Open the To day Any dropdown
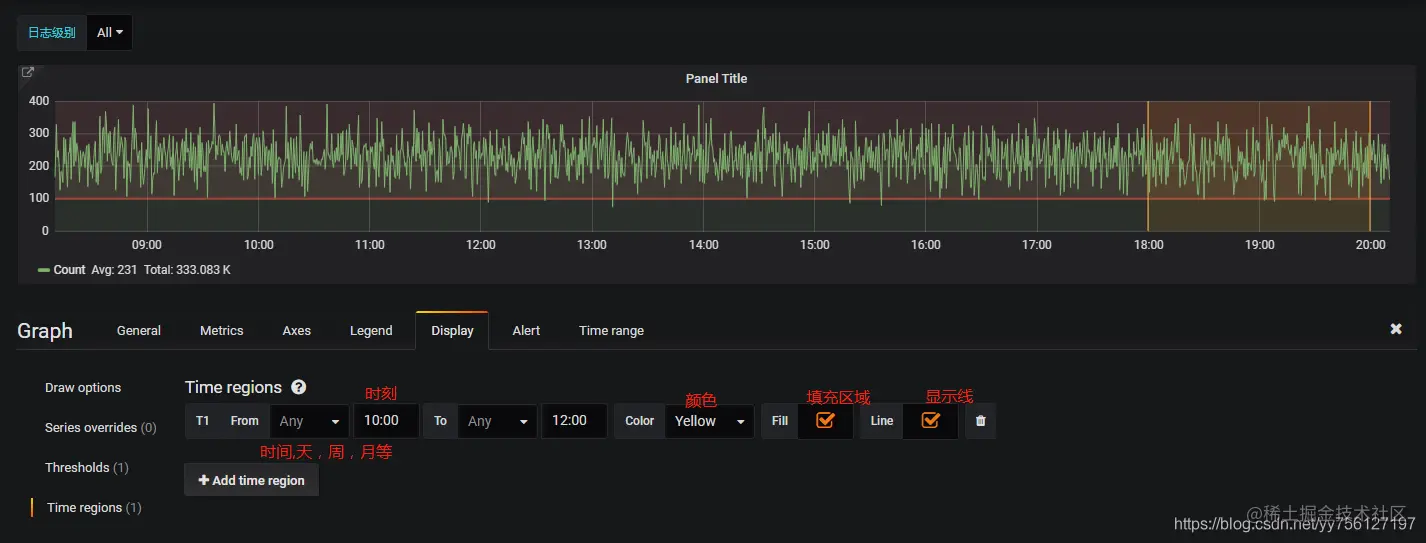The image size is (1426, 543). click(x=498, y=421)
